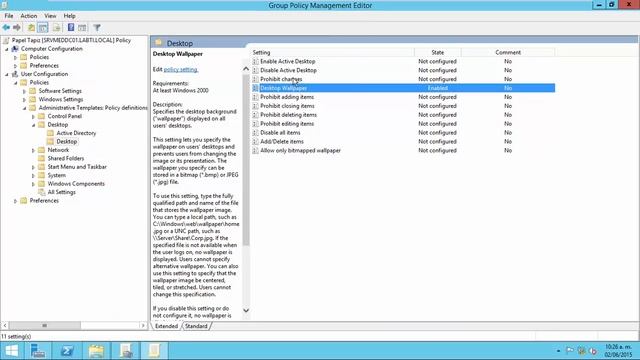Click the Up one level folder icon
640x360 pixels.
31,27
